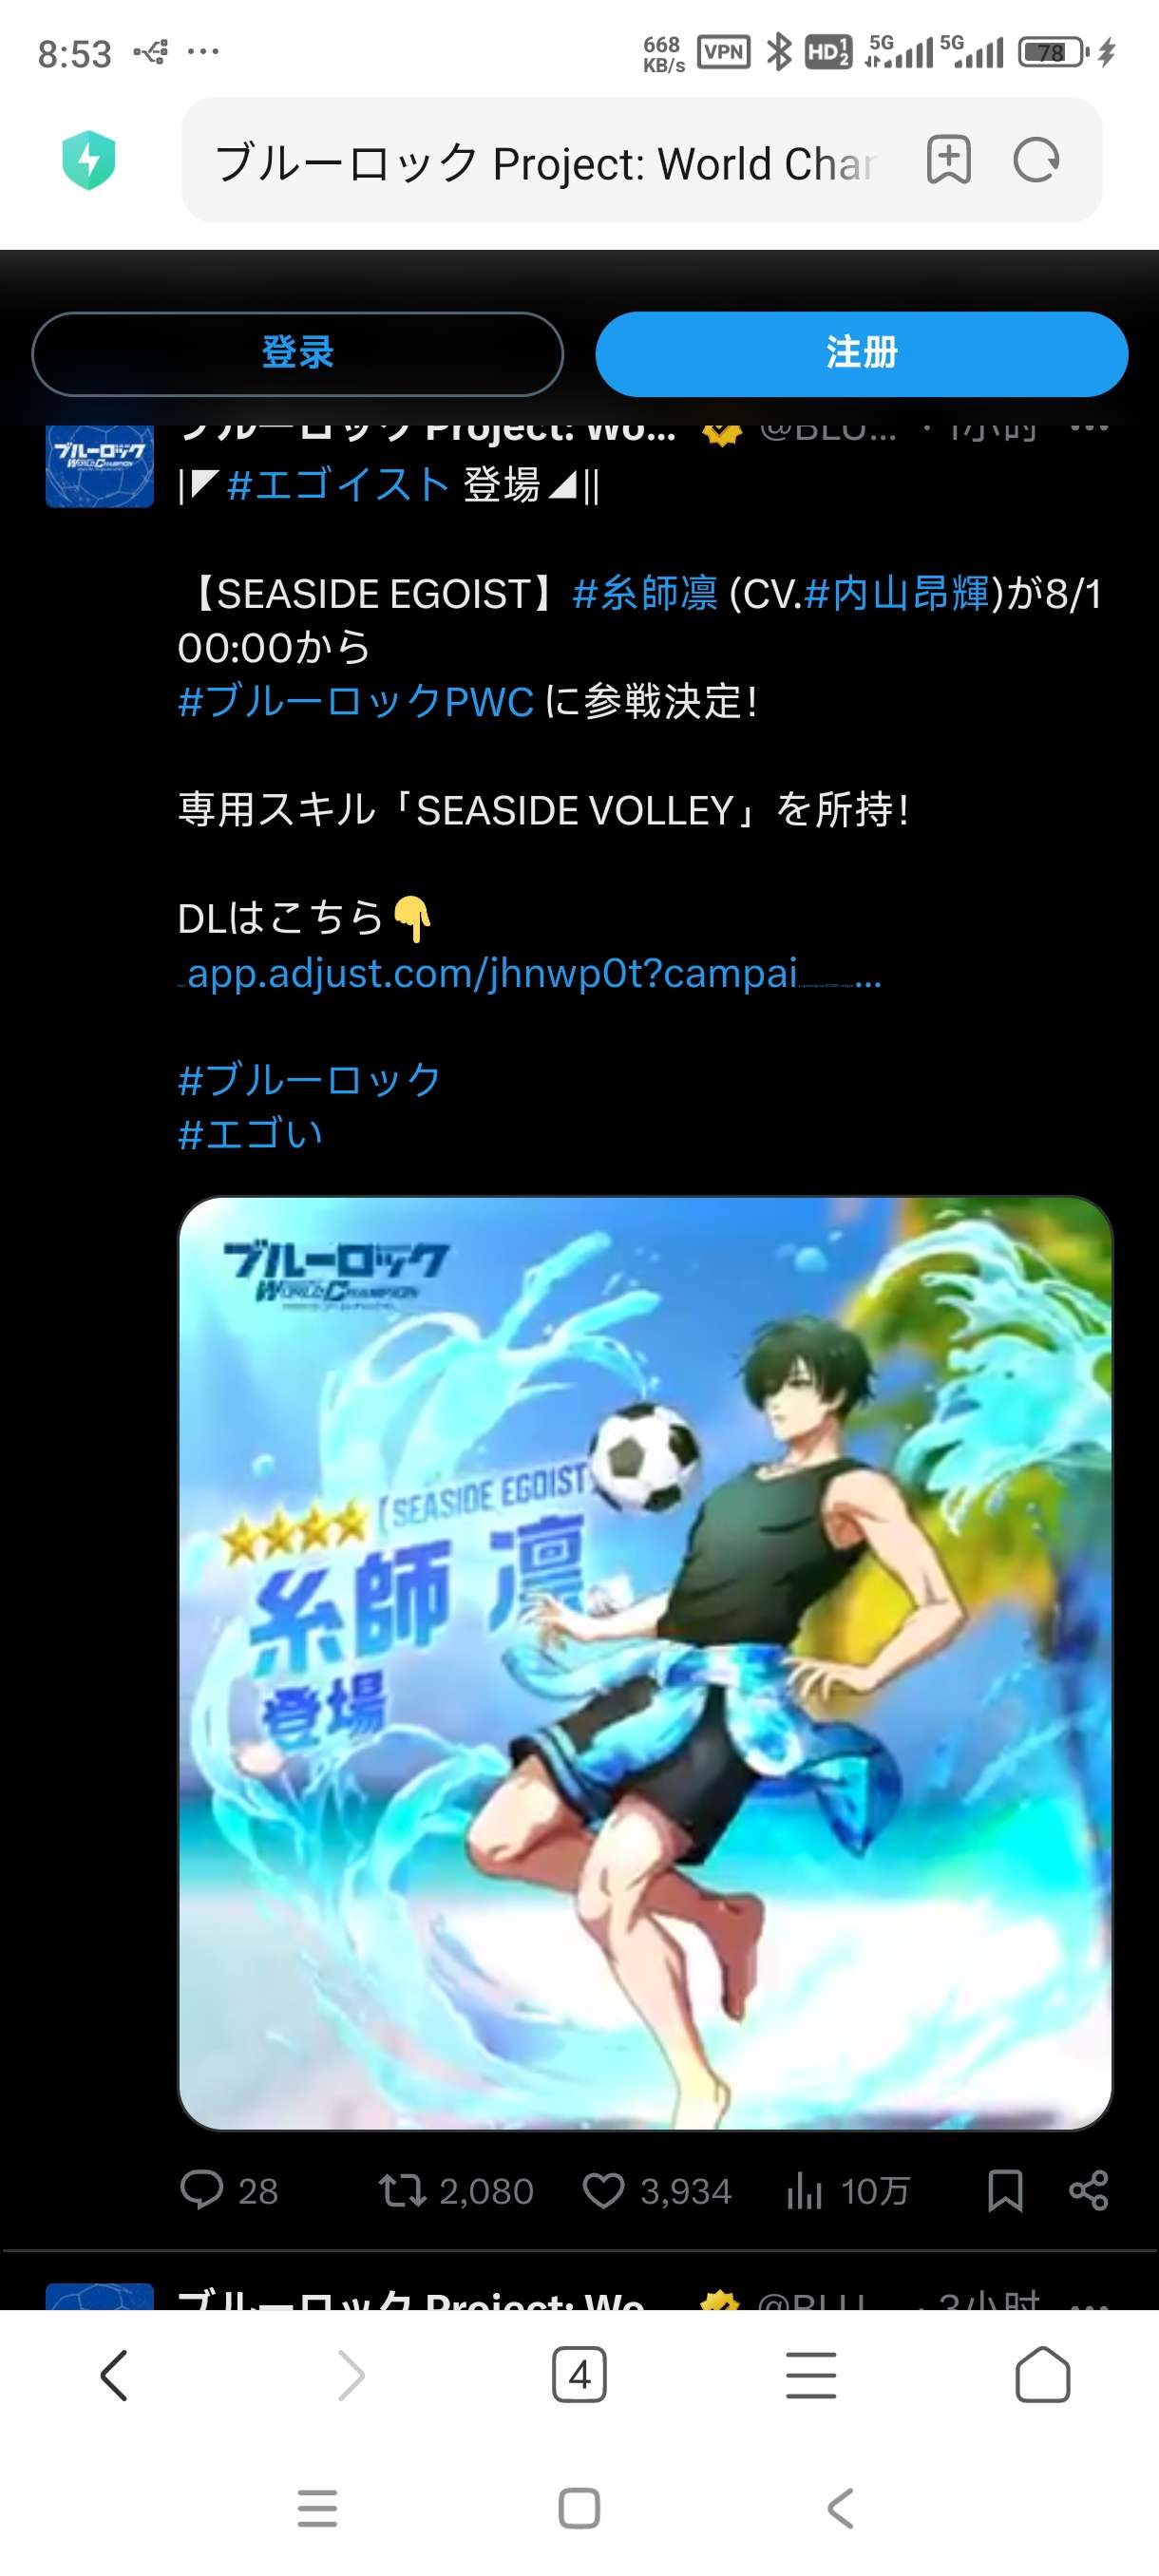Go to the browser home page icon
This screenshot has height=2576, width=1159.
click(1042, 2374)
